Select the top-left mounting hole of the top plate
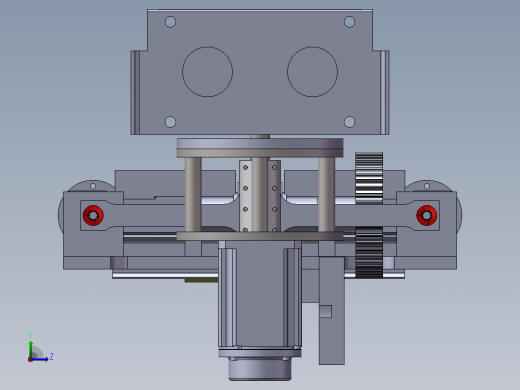Viewport: 520px width, 390px height. click(170, 22)
